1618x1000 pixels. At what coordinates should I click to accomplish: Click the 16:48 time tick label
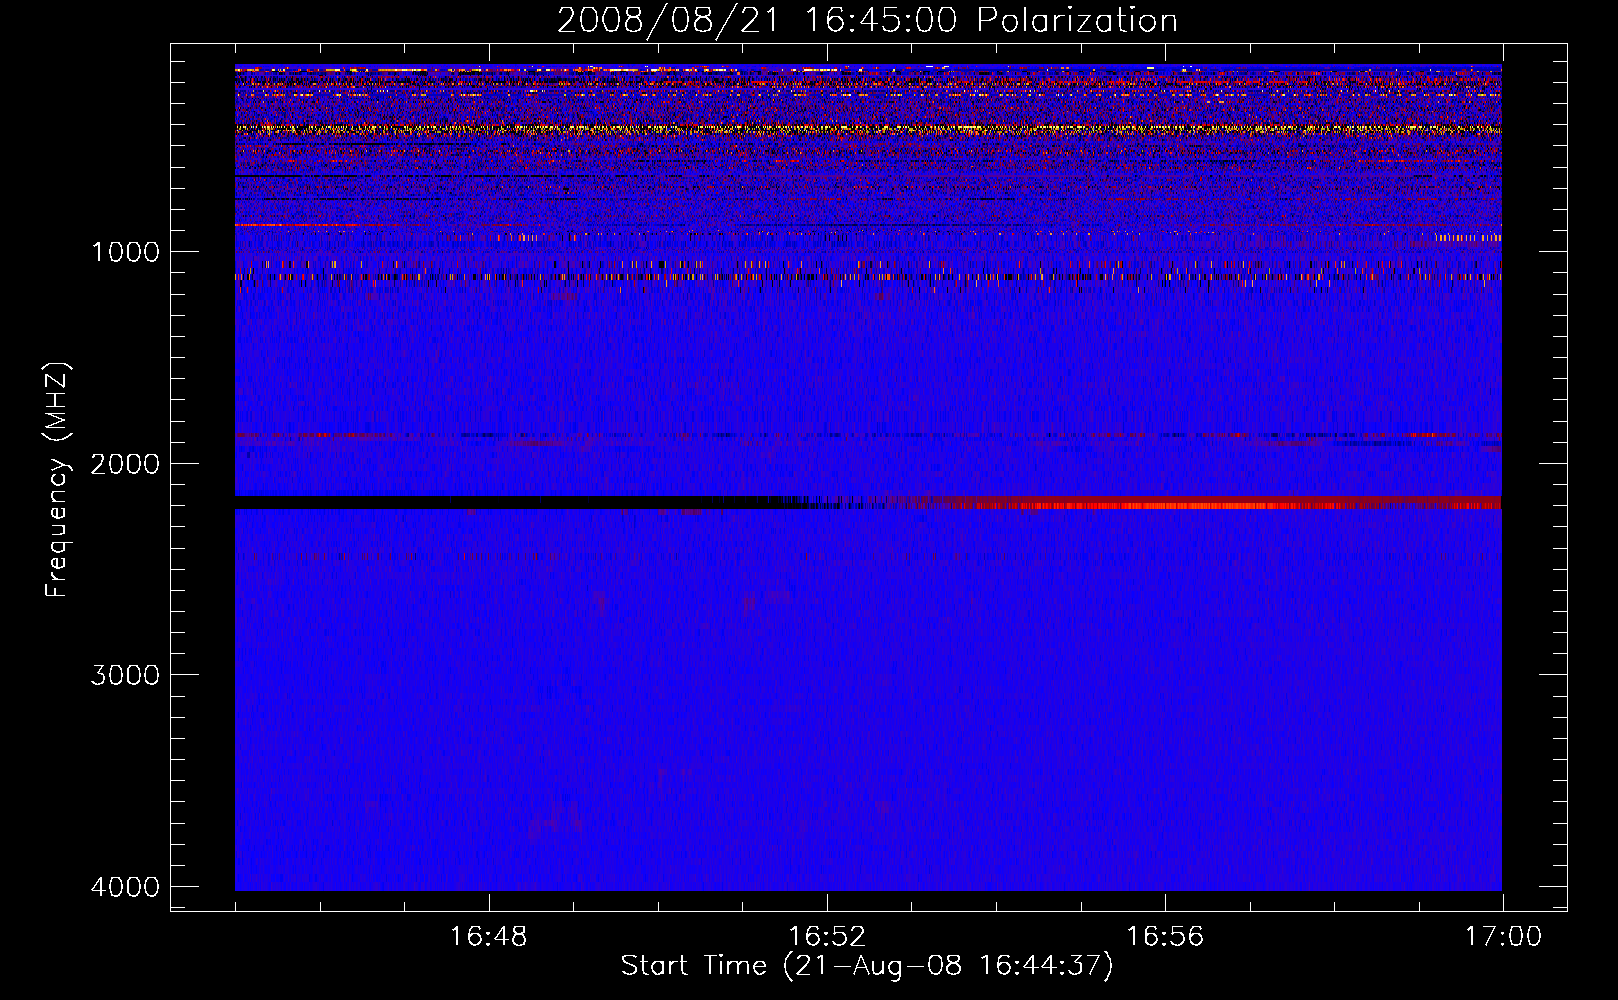pos(489,937)
